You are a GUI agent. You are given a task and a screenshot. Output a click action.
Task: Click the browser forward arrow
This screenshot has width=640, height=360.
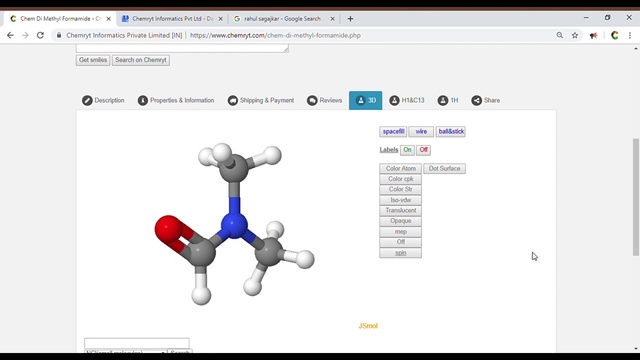[25, 36]
